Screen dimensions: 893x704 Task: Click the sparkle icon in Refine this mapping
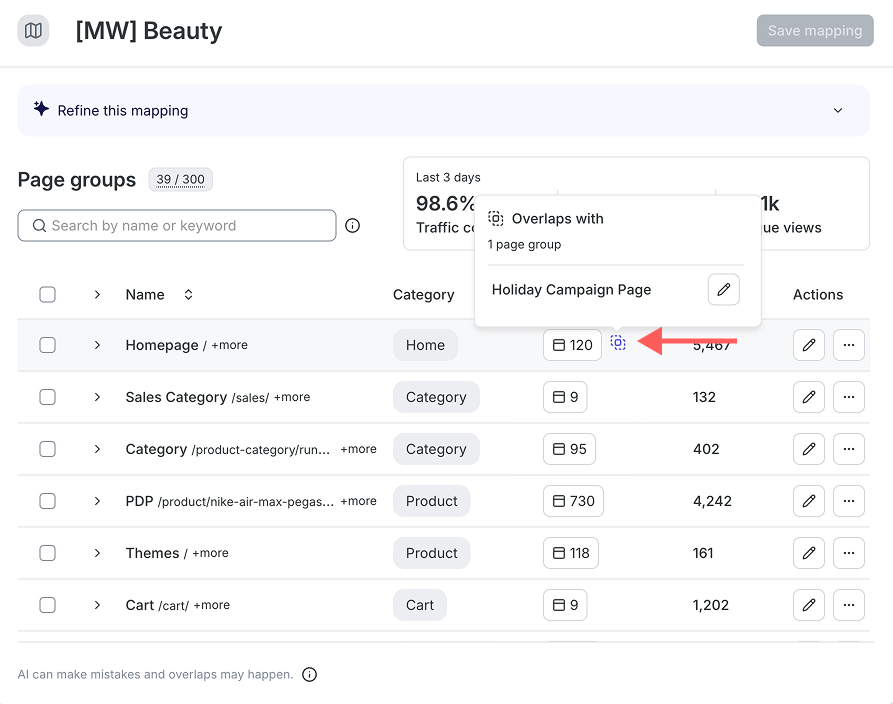[x=41, y=108]
